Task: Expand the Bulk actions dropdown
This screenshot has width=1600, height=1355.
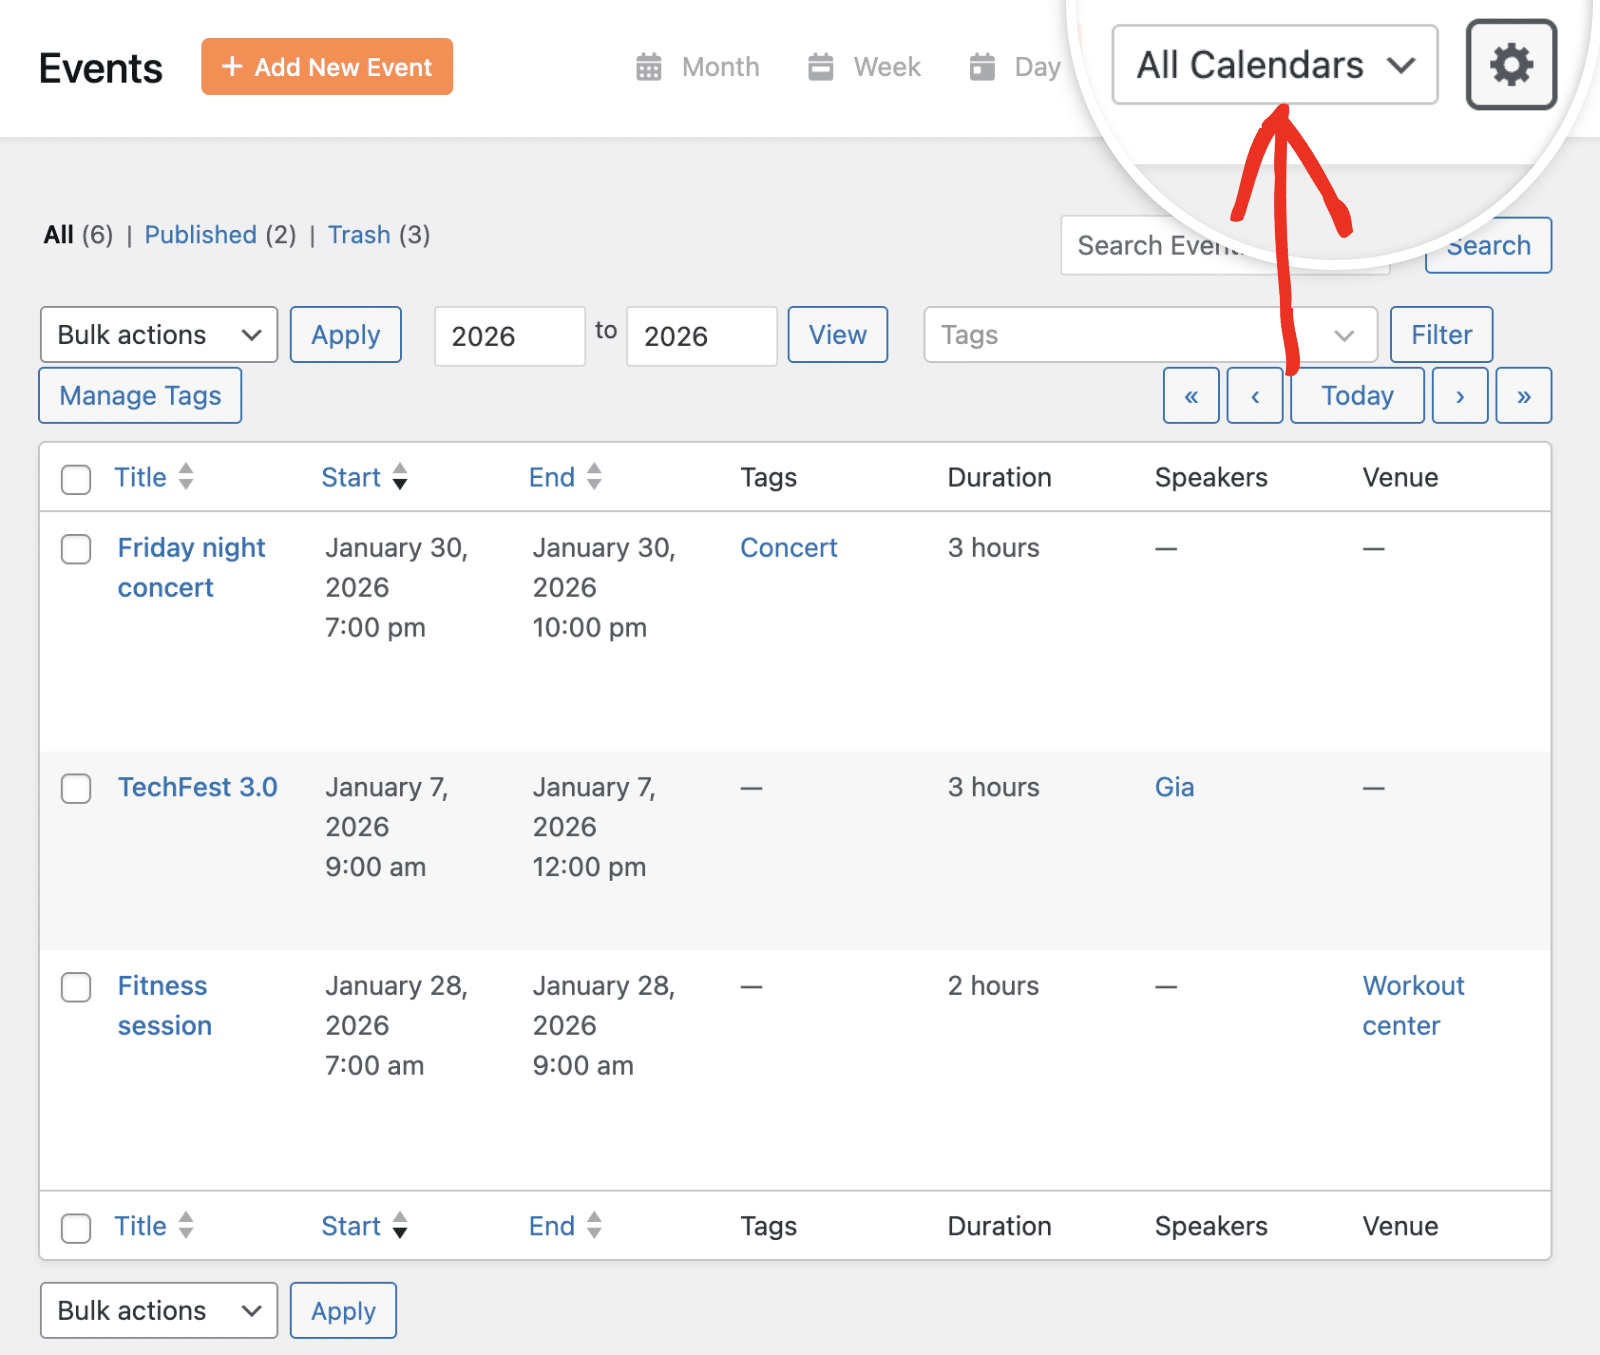Action: coord(157,334)
